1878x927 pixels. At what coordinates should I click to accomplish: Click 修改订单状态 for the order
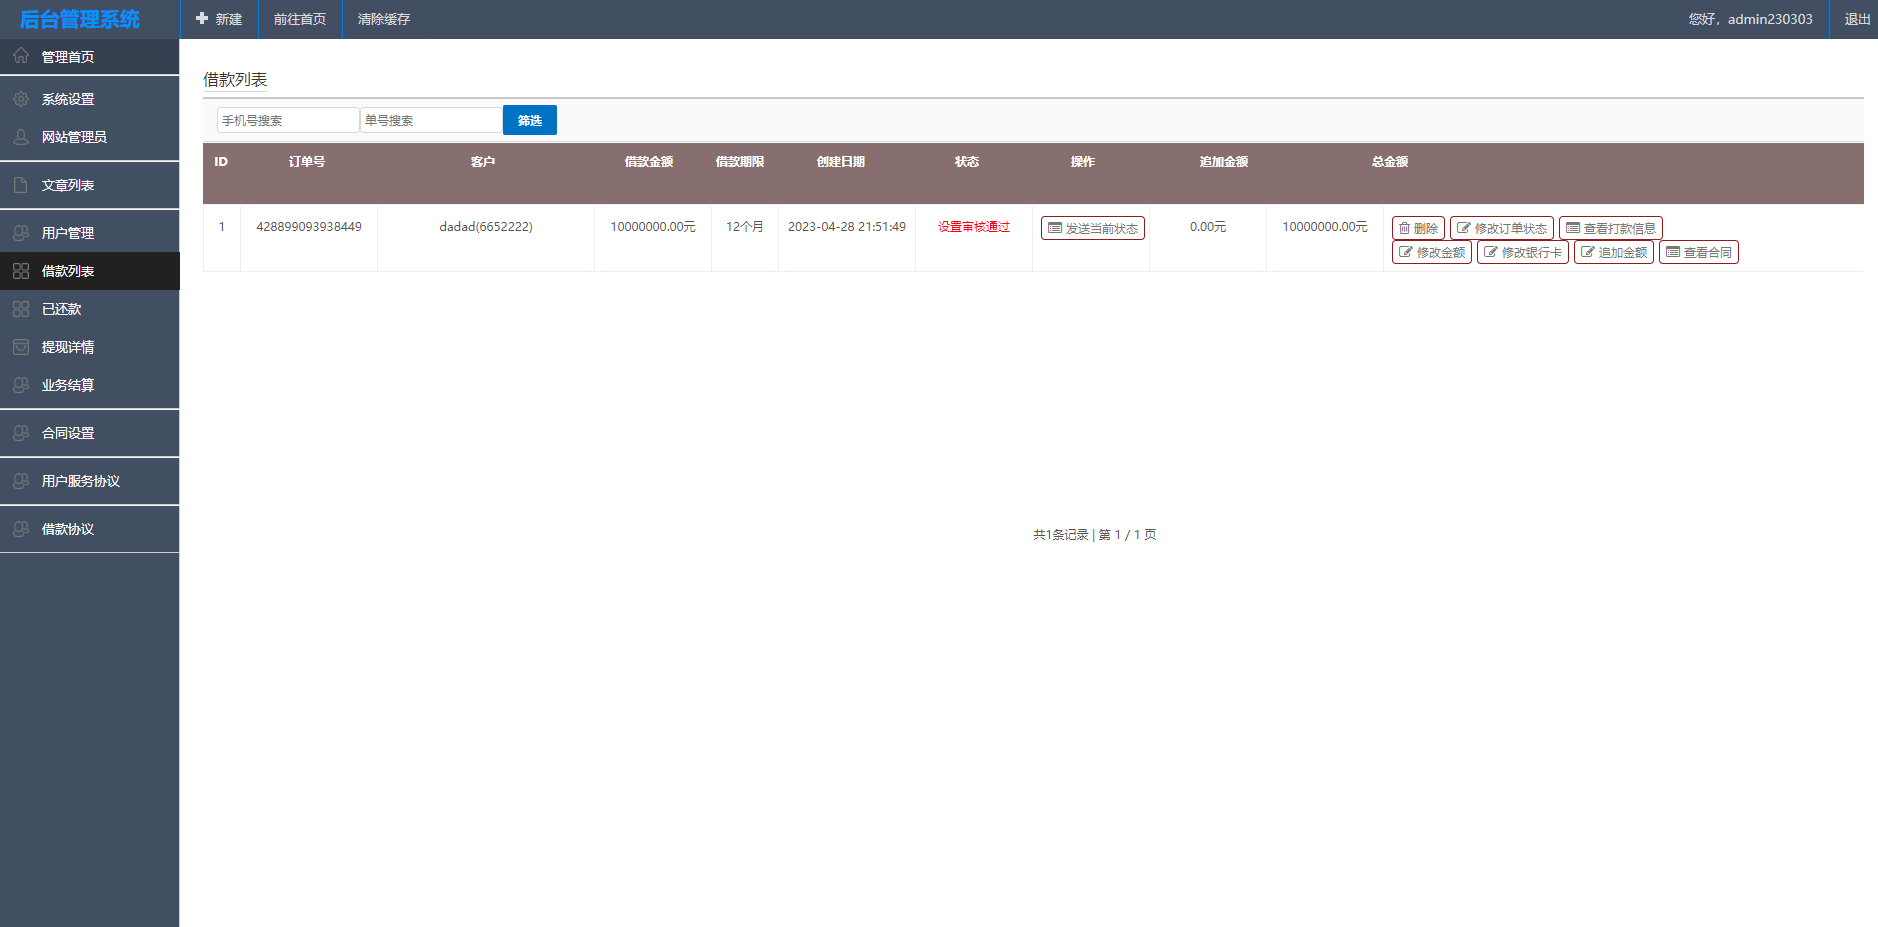pos(1501,228)
